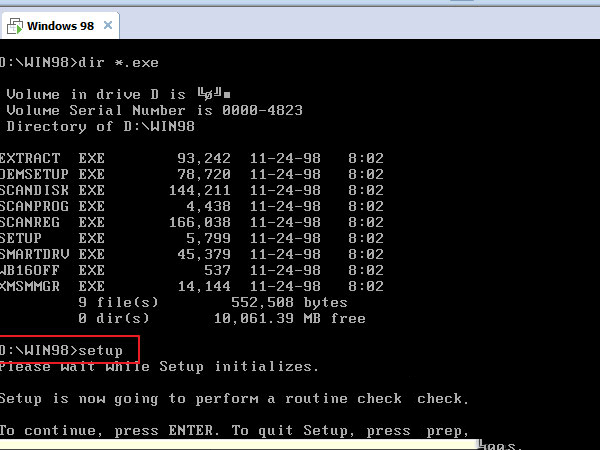The height and width of the screenshot is (450, 600).
Task: Select the EXTRACT EXE row
Action: 191,158
